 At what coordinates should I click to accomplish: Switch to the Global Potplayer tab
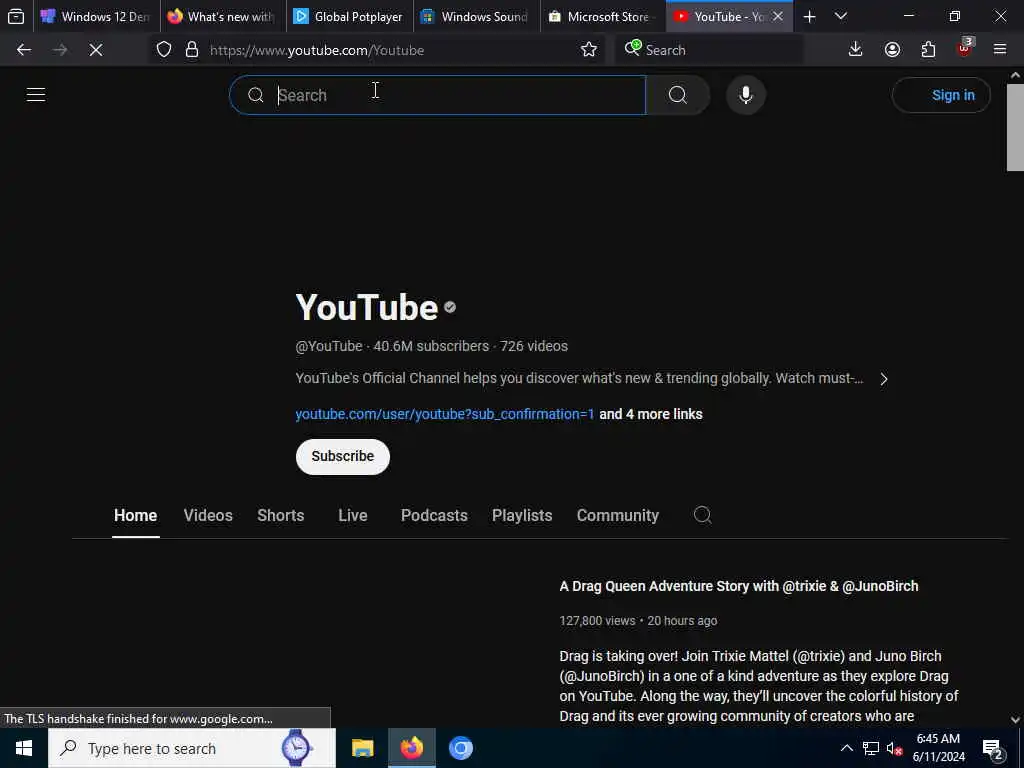coord(349,16)
